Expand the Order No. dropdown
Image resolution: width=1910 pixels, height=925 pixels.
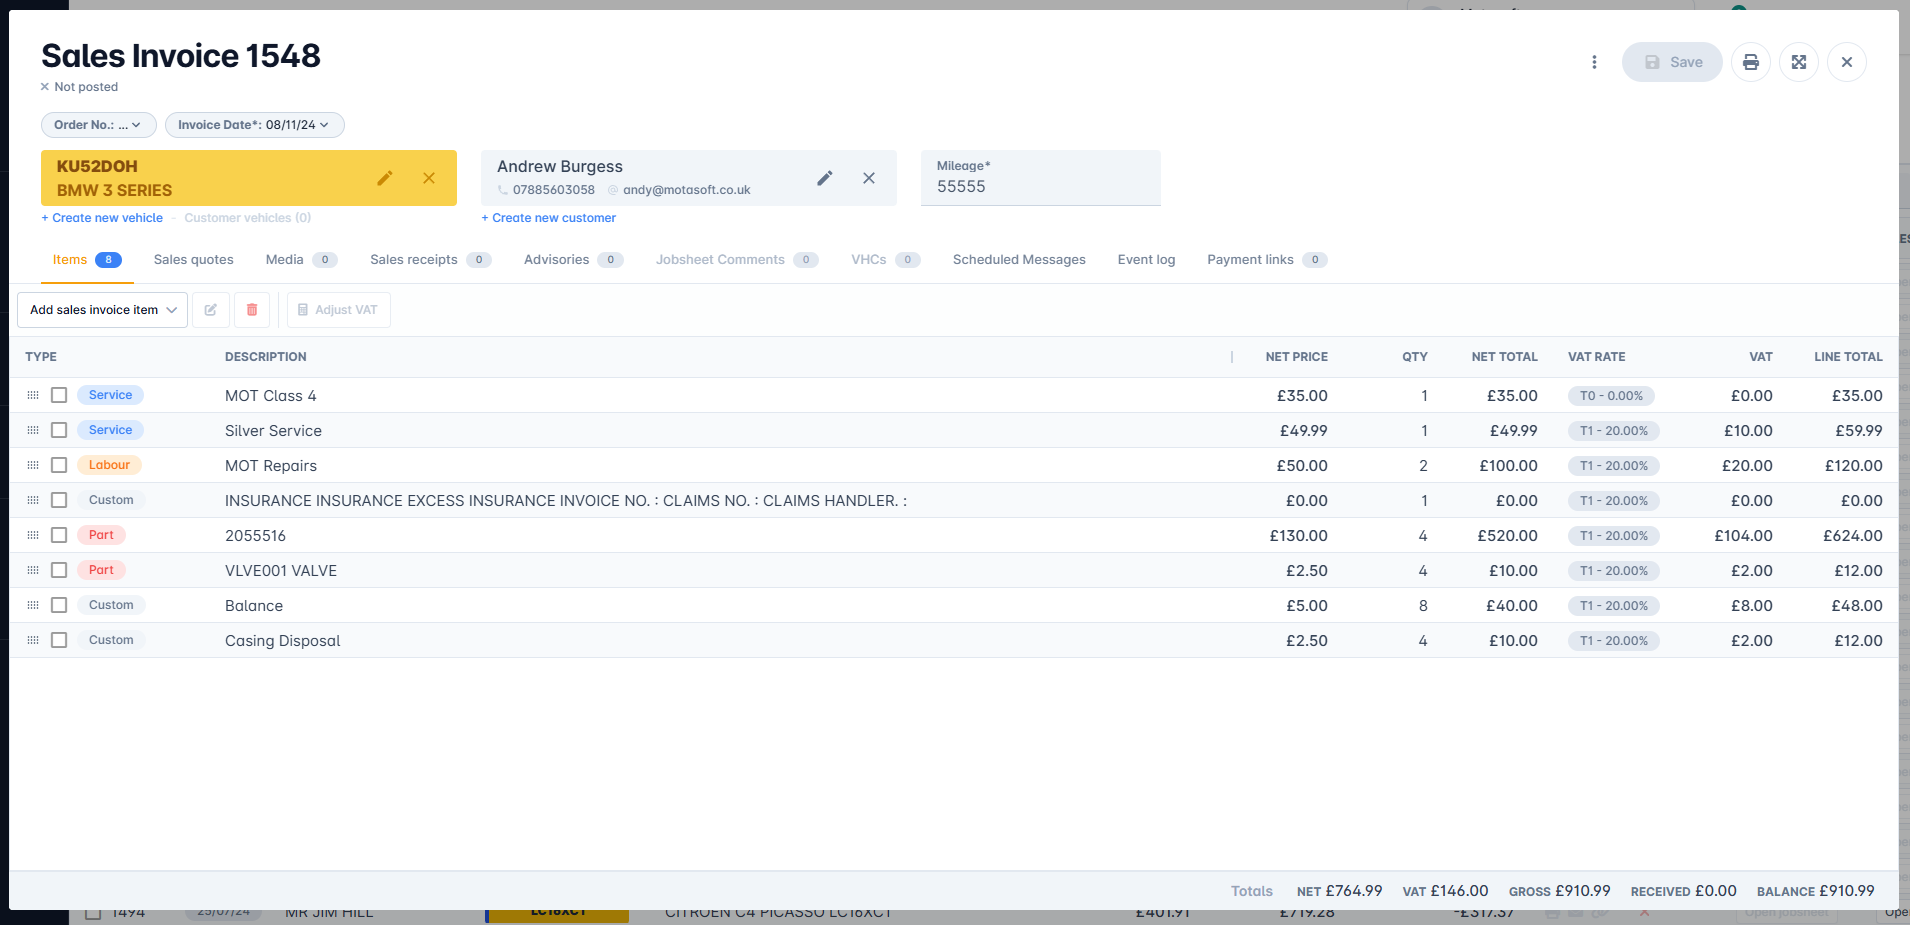[x=98, y=125]
